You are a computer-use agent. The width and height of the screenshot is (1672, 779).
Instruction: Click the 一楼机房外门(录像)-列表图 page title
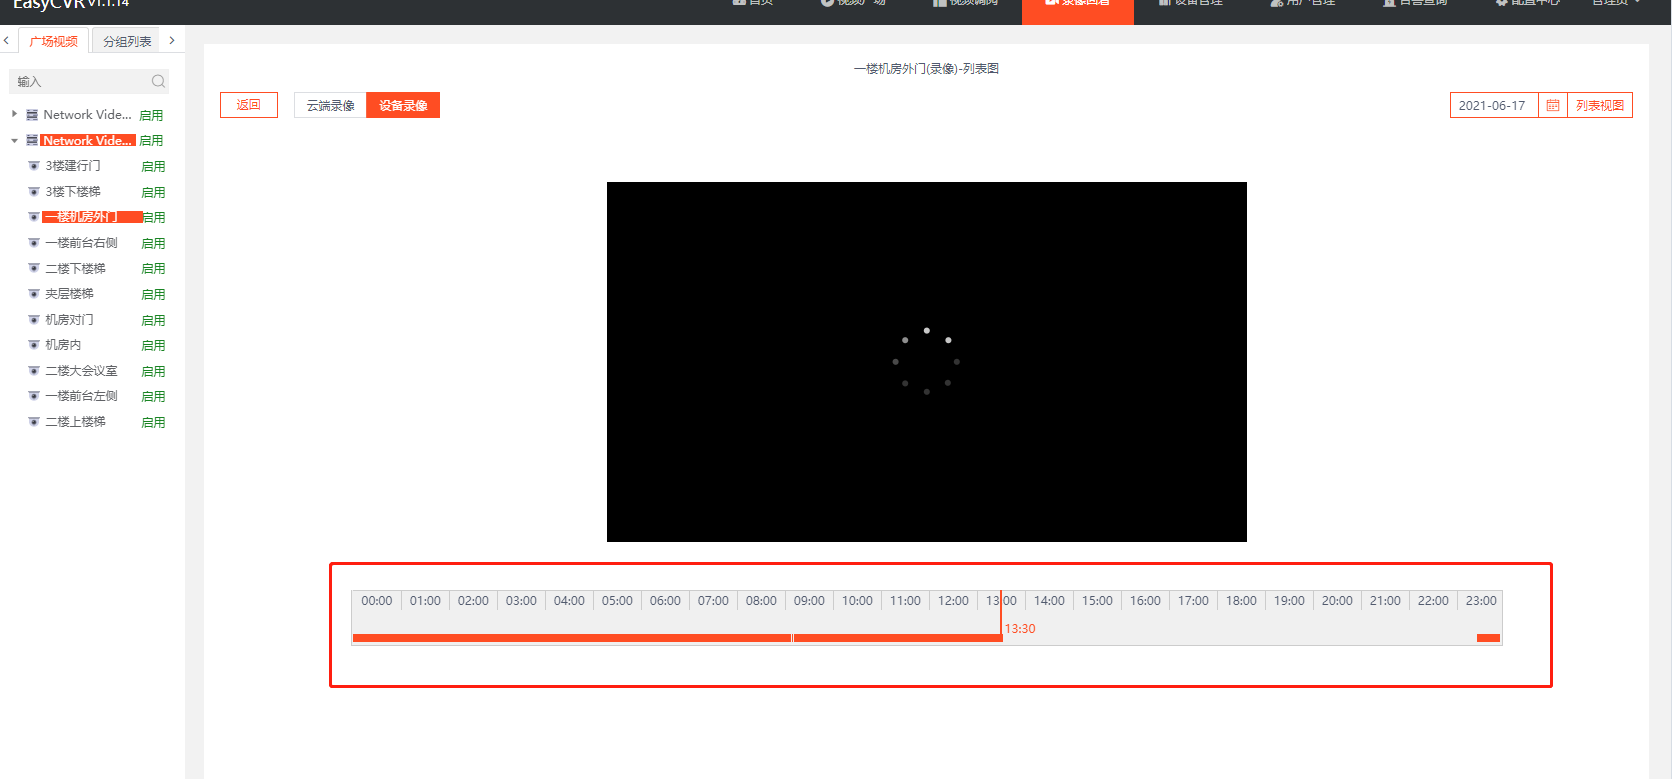pyautogui.click(x=926, y=69)
